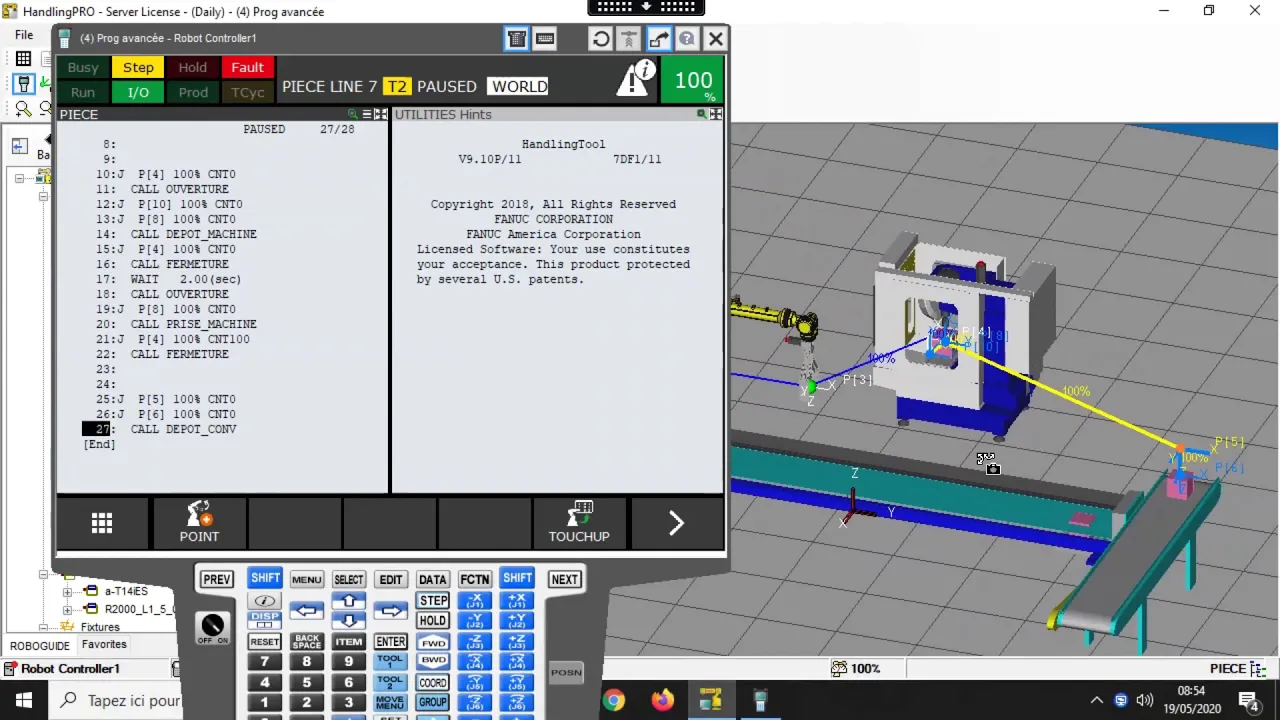Click the alarm warning triangle icon
The image size is (1280, 720).
635,79
